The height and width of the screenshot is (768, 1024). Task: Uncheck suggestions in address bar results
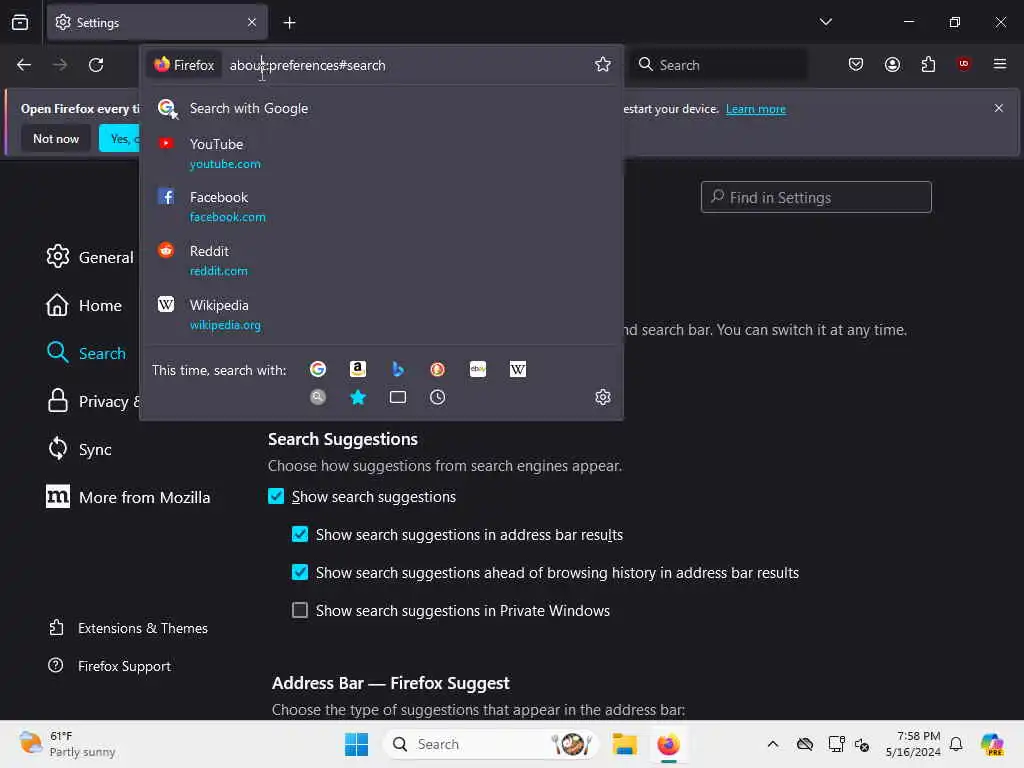click(x=300, y=534)
